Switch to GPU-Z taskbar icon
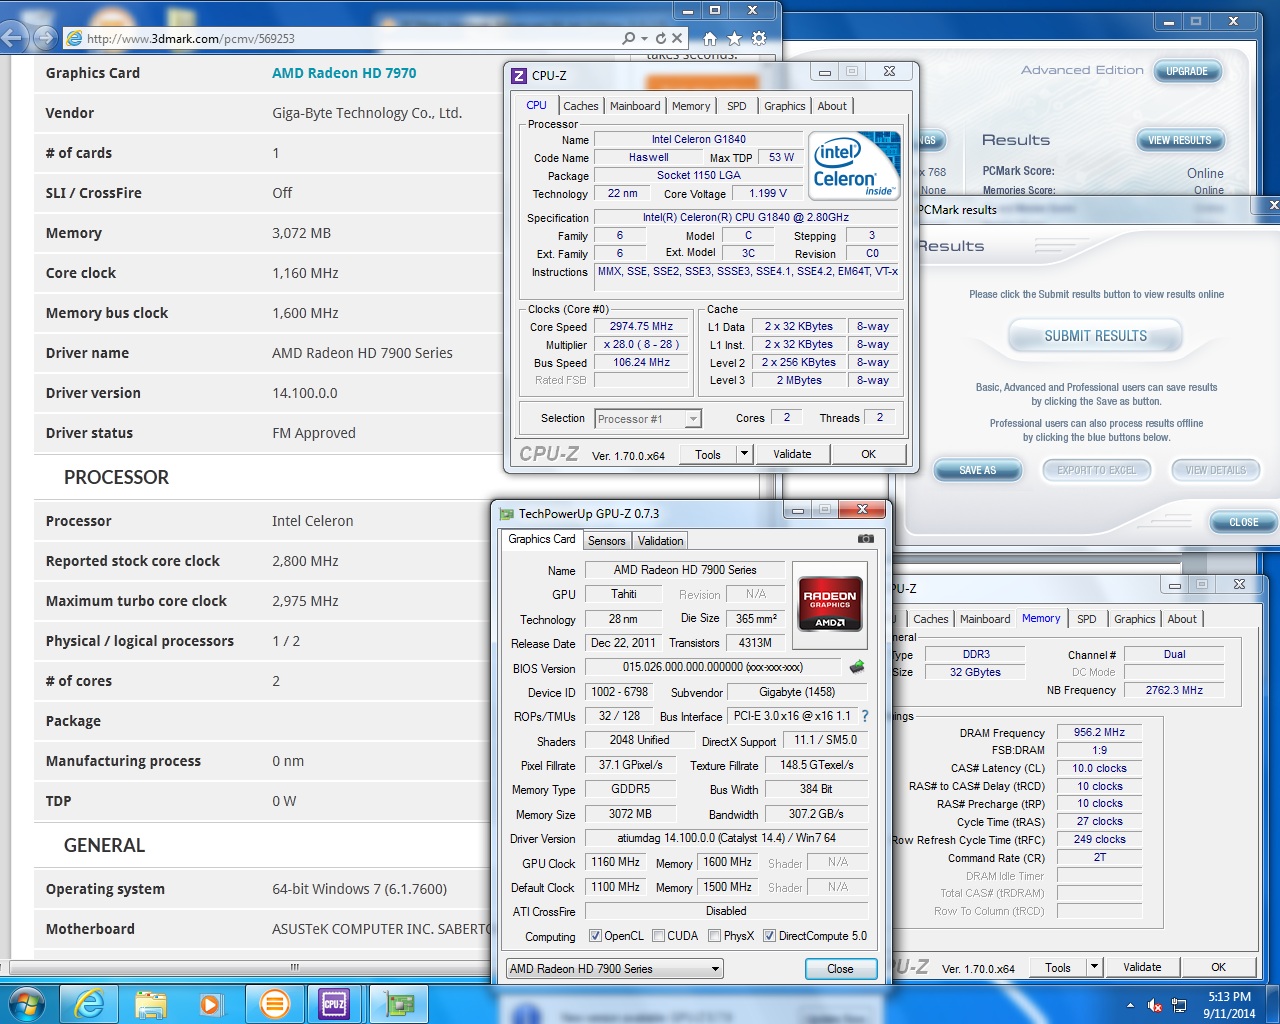The width and height of the screenshot is (1280, 1024). pyautogui.click(x=399, y=1004)
